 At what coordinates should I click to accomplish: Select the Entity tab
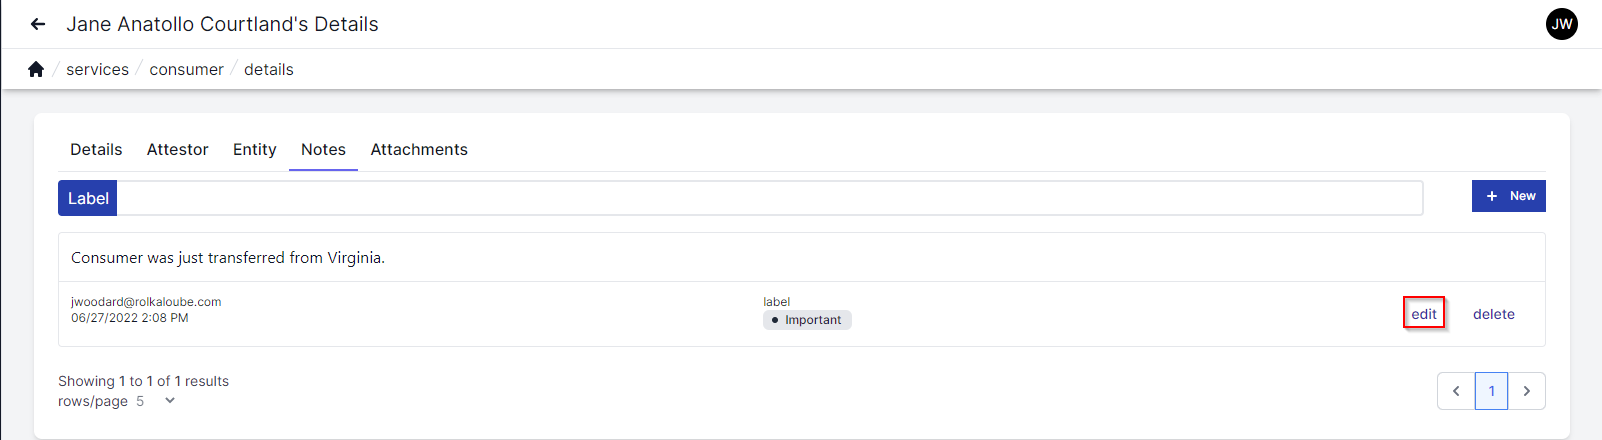254,149
